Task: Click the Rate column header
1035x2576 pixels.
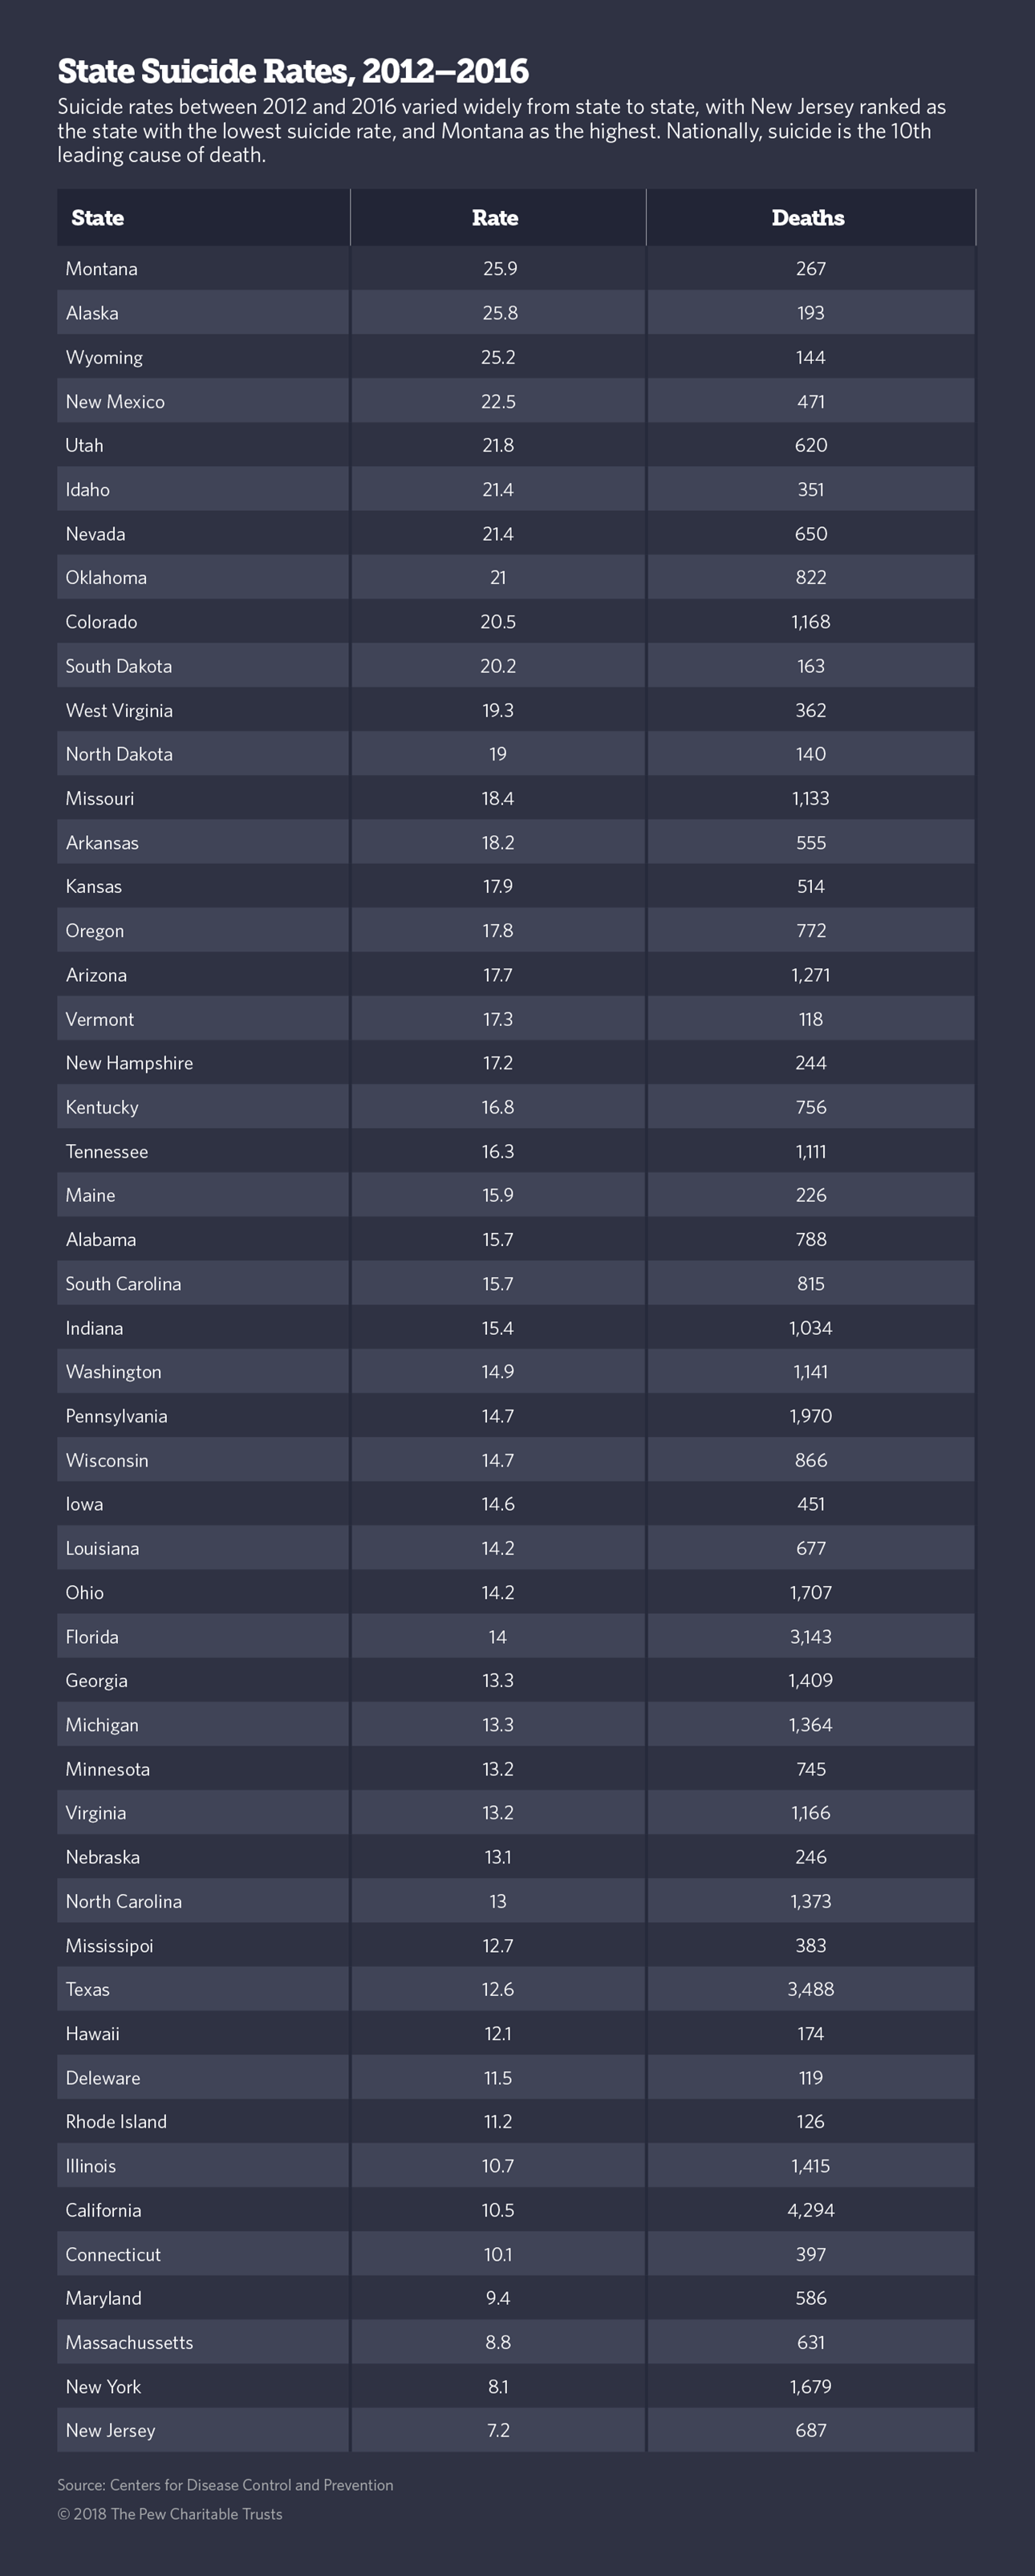Action: coord(495,218)
